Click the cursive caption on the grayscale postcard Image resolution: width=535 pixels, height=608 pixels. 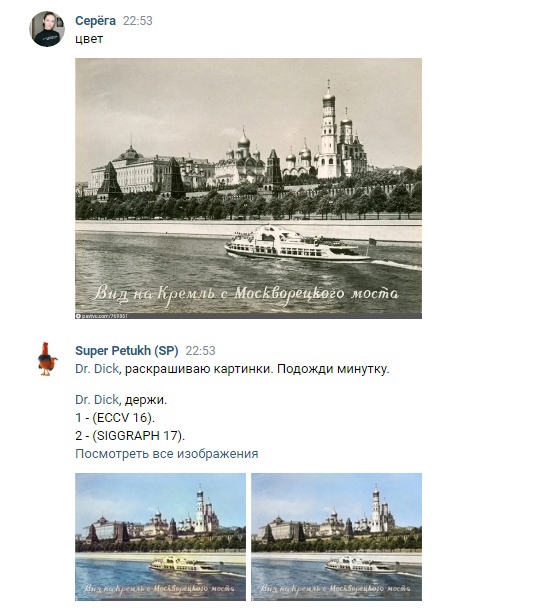246,294
